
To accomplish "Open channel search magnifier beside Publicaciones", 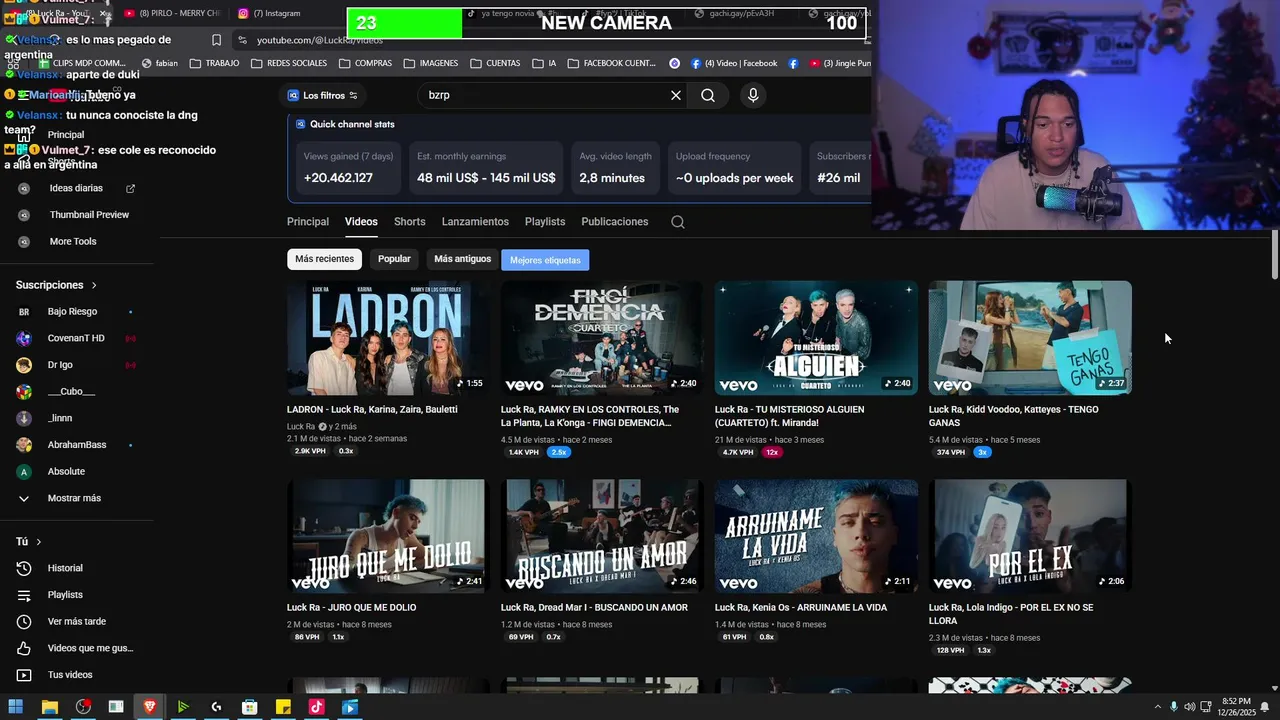I will point(678,222).
